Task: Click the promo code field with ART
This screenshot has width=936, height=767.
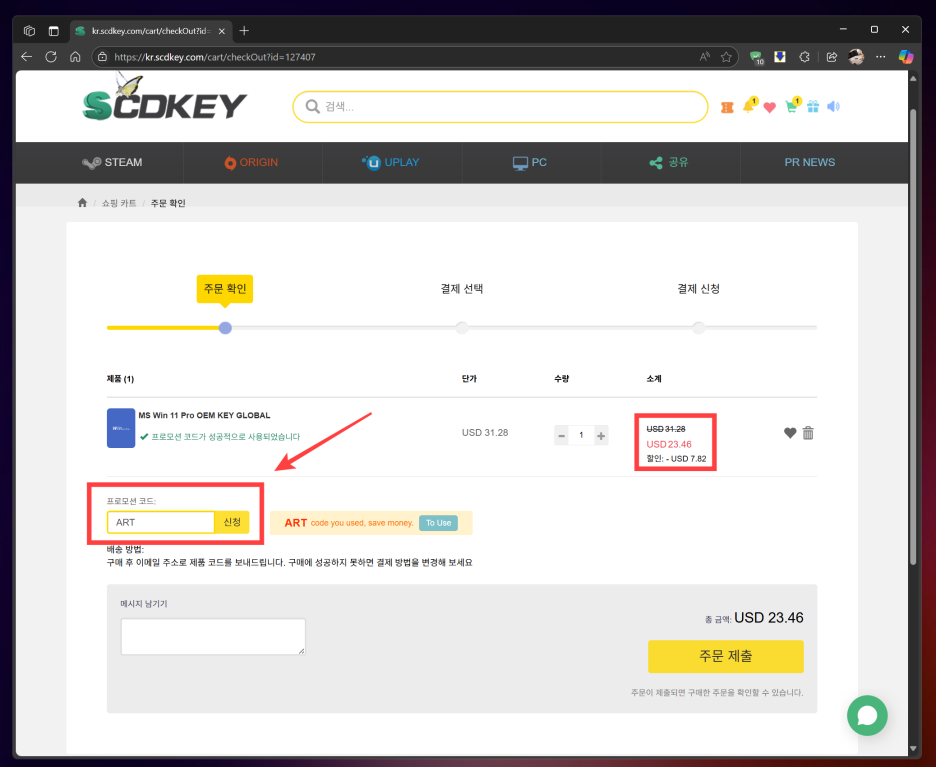Action: [x=161, y=522]
